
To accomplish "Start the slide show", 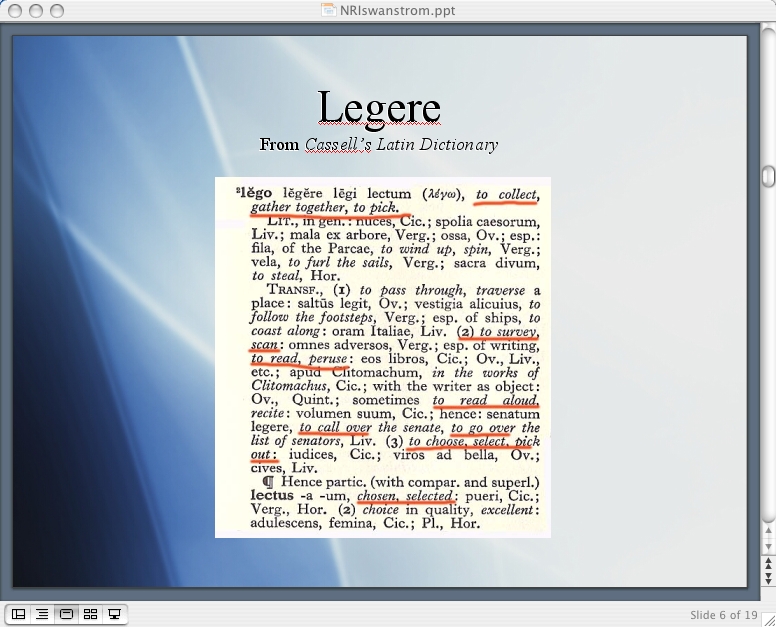I will 114,614.
